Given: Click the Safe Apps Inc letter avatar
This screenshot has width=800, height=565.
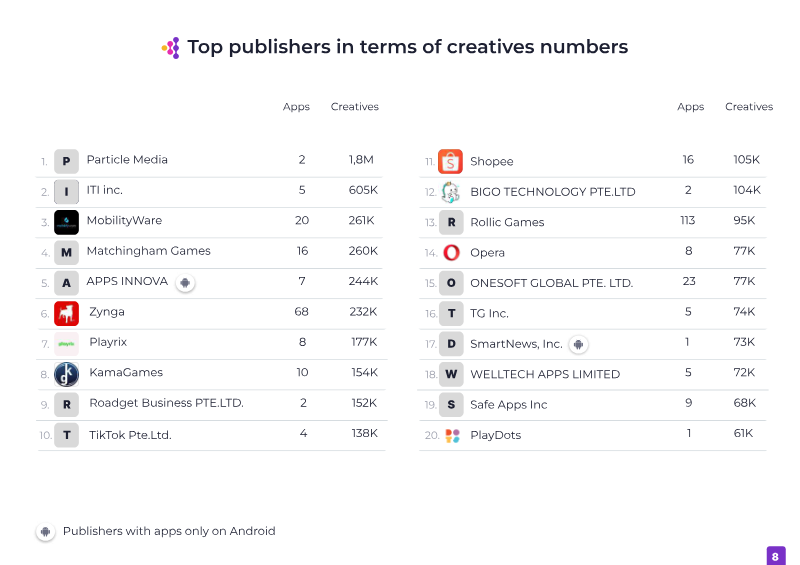Looking at the screenshot, I should coord(451,405).
